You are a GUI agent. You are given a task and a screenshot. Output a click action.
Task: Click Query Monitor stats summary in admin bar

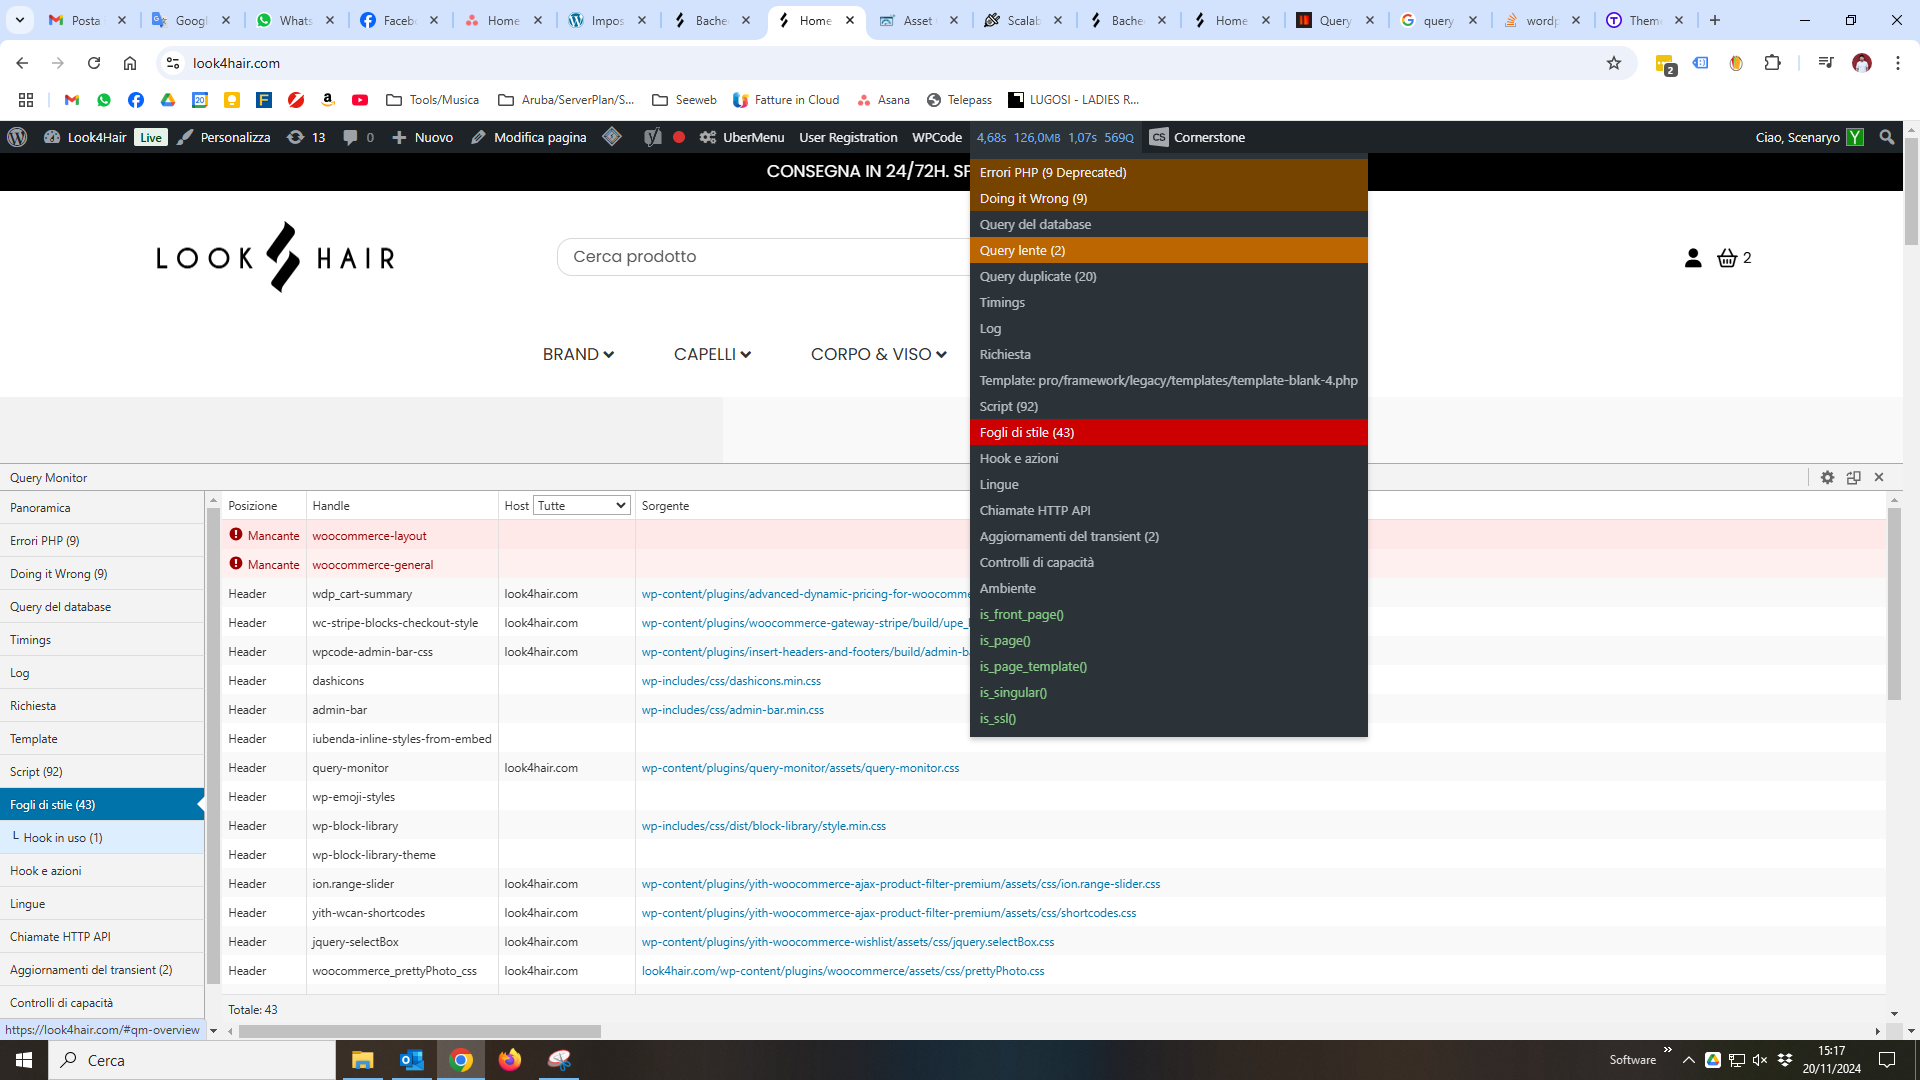[1055, 137]
